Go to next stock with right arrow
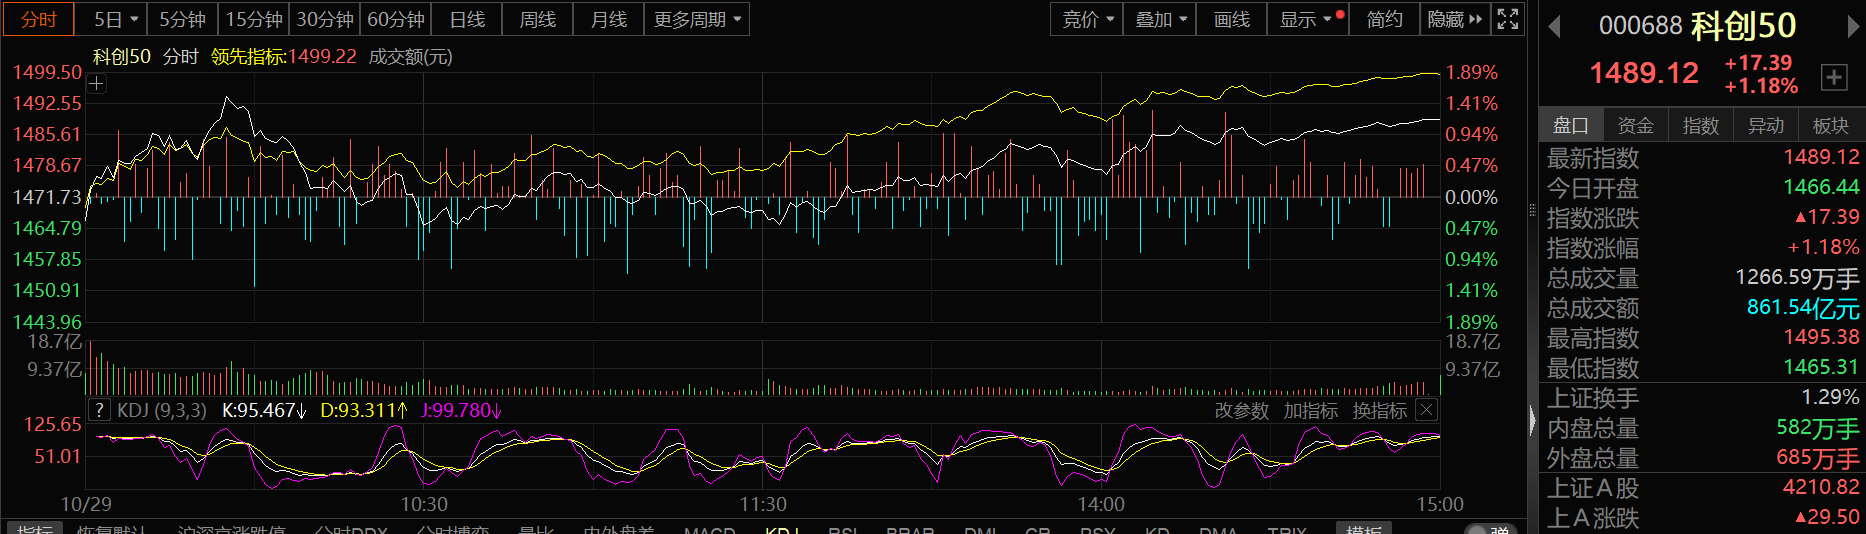The image size is (1866, 534). [x=1852, y=27]
